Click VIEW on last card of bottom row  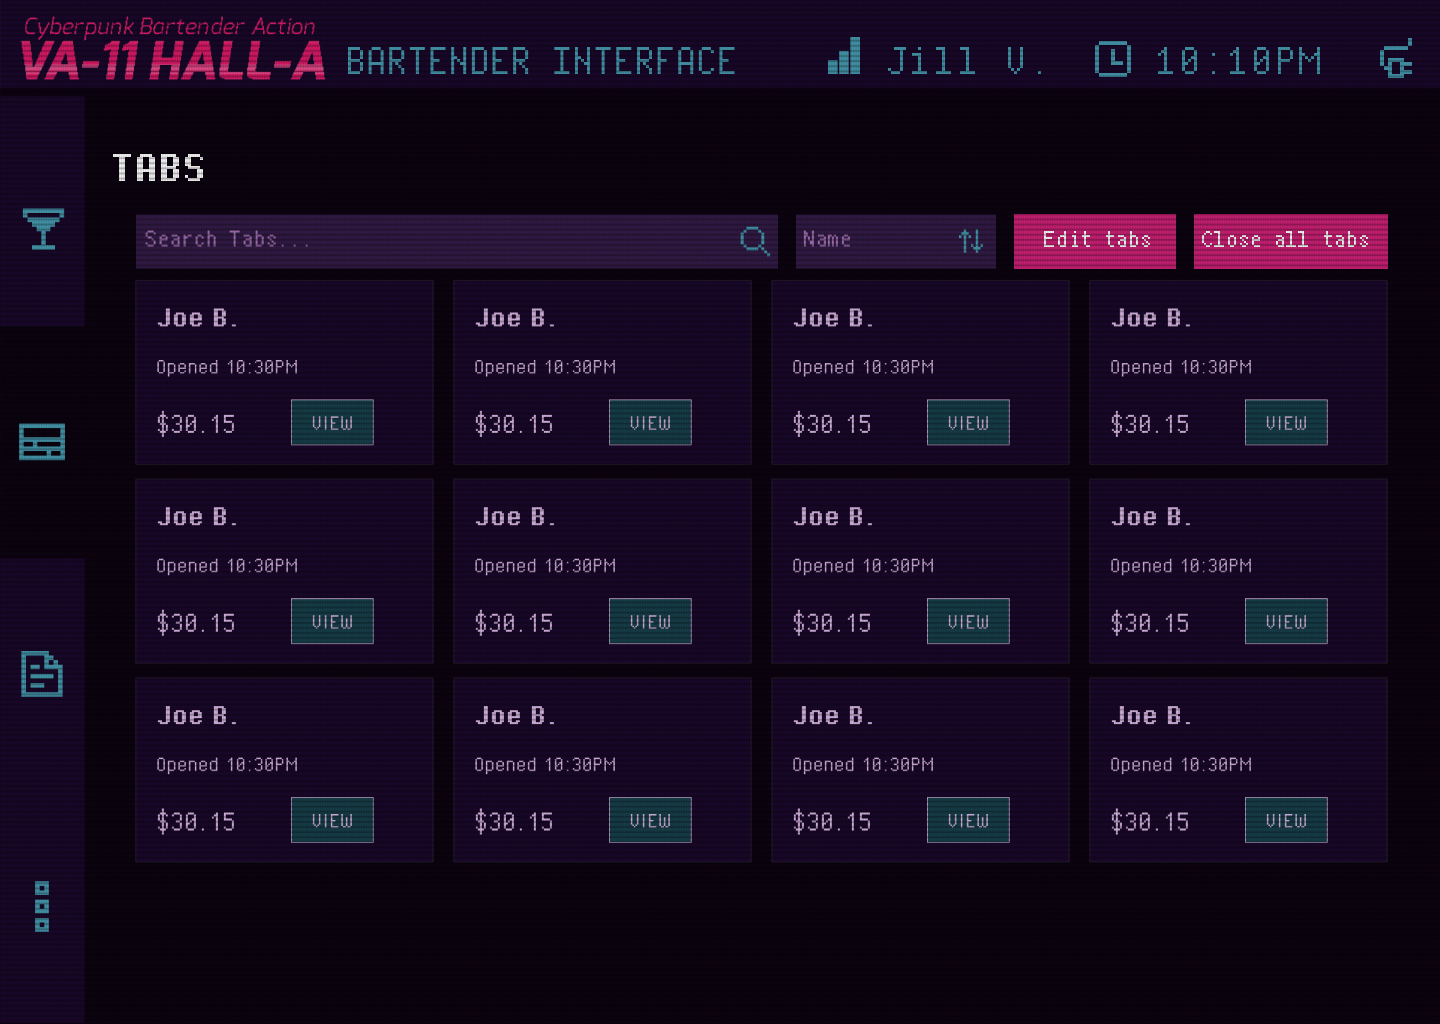pyautogui.click(x=1286, y=820)
